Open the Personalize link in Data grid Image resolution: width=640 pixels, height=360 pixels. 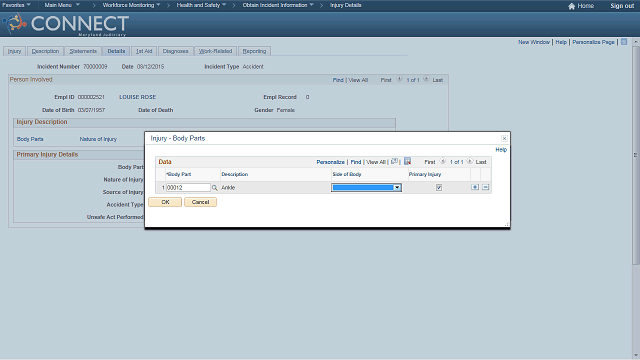pos(330,162)
